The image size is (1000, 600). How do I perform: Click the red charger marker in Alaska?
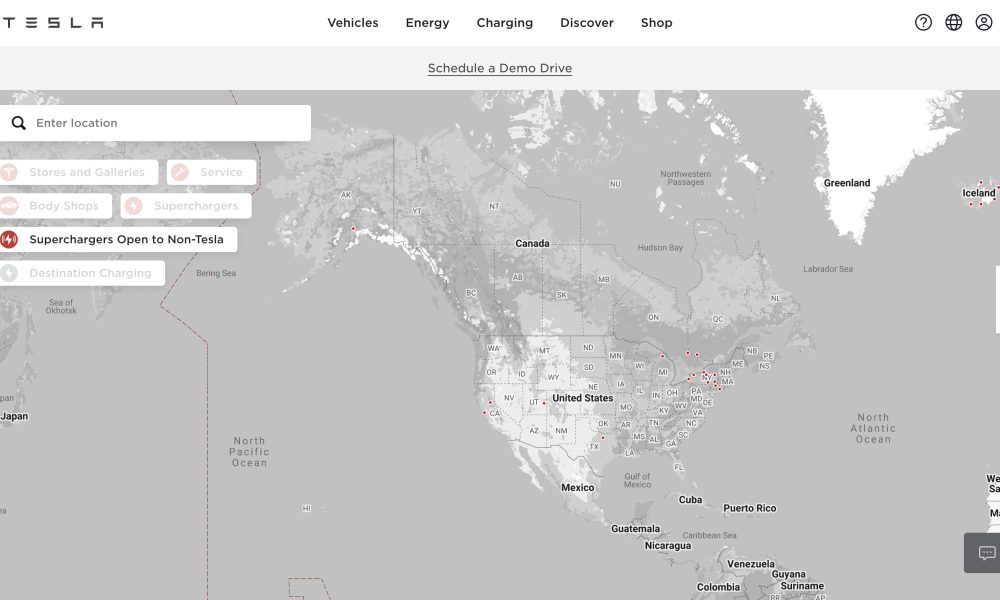coord(353,228)
